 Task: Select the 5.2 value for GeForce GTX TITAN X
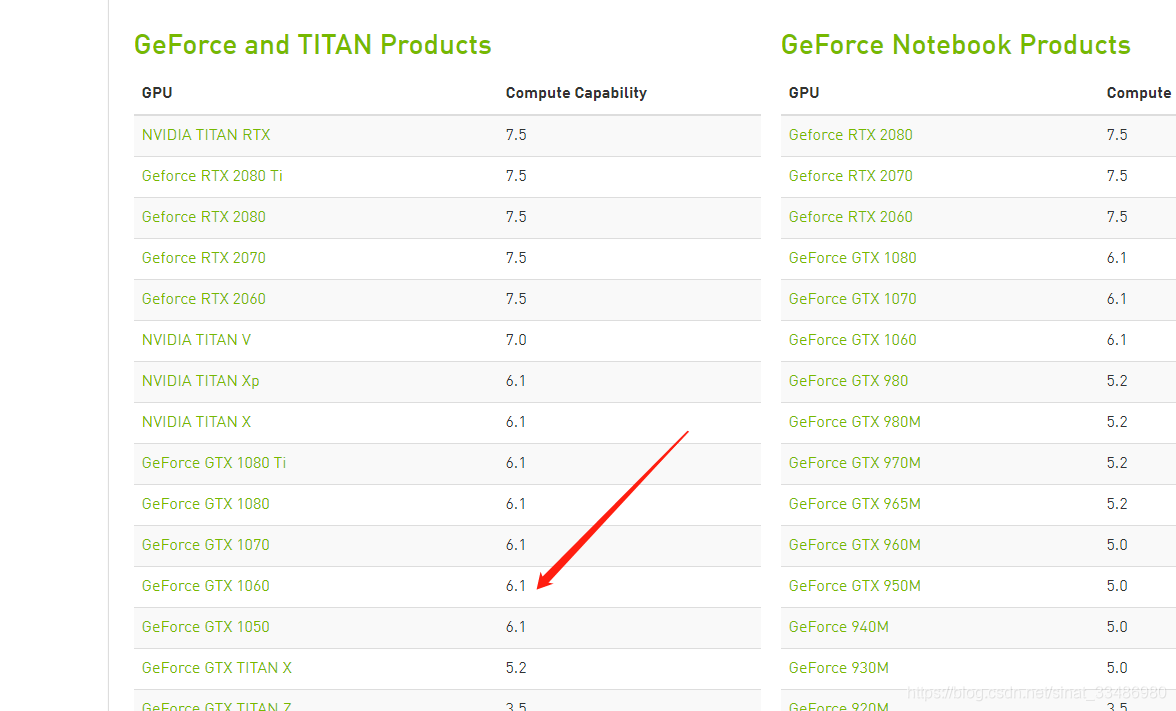tap(516, 668)
